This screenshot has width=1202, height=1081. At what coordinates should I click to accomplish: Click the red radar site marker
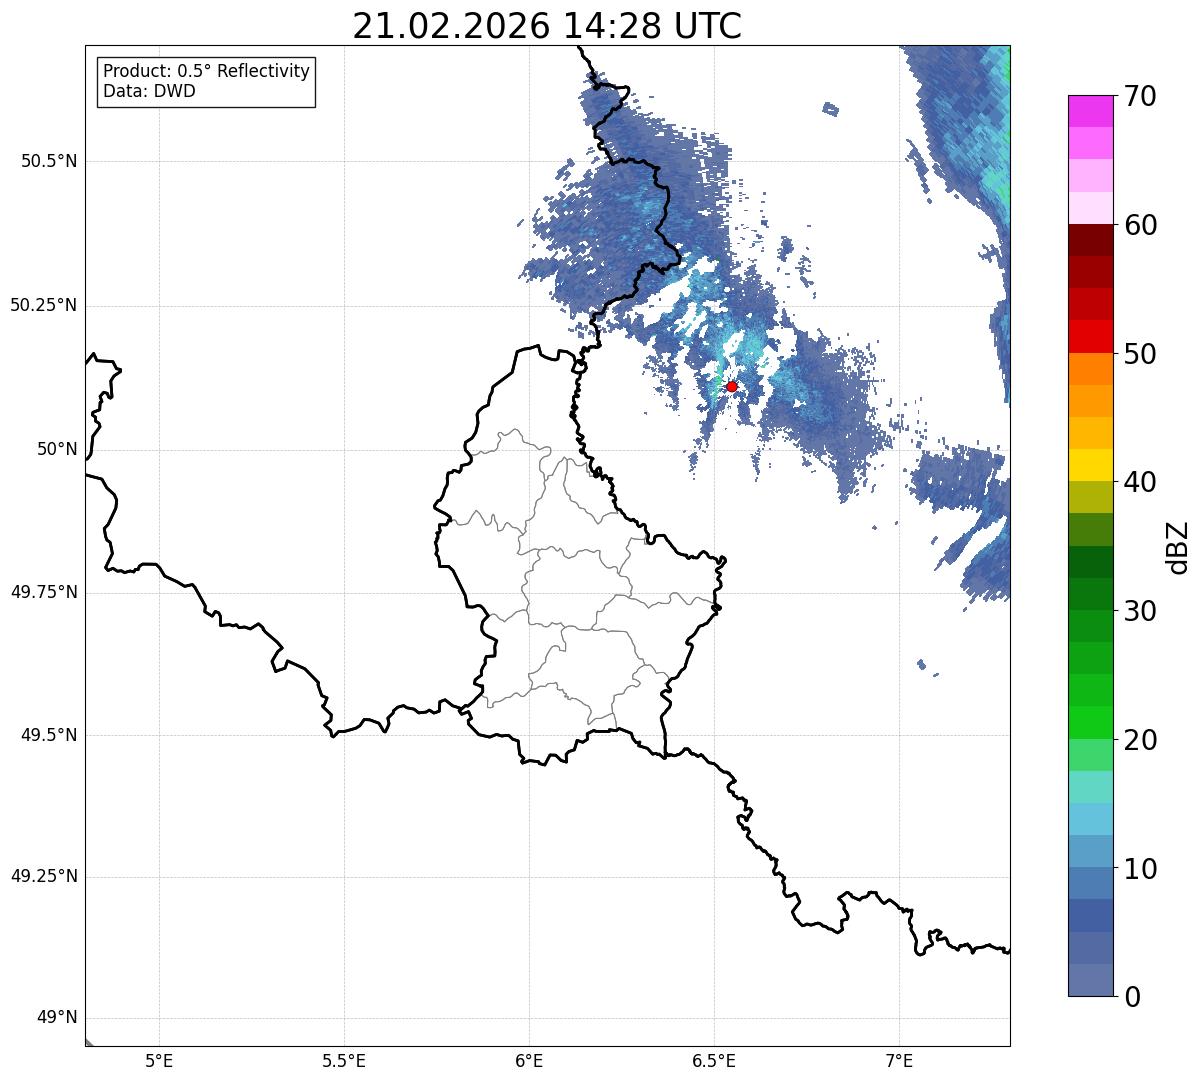(x=732, y=386)
